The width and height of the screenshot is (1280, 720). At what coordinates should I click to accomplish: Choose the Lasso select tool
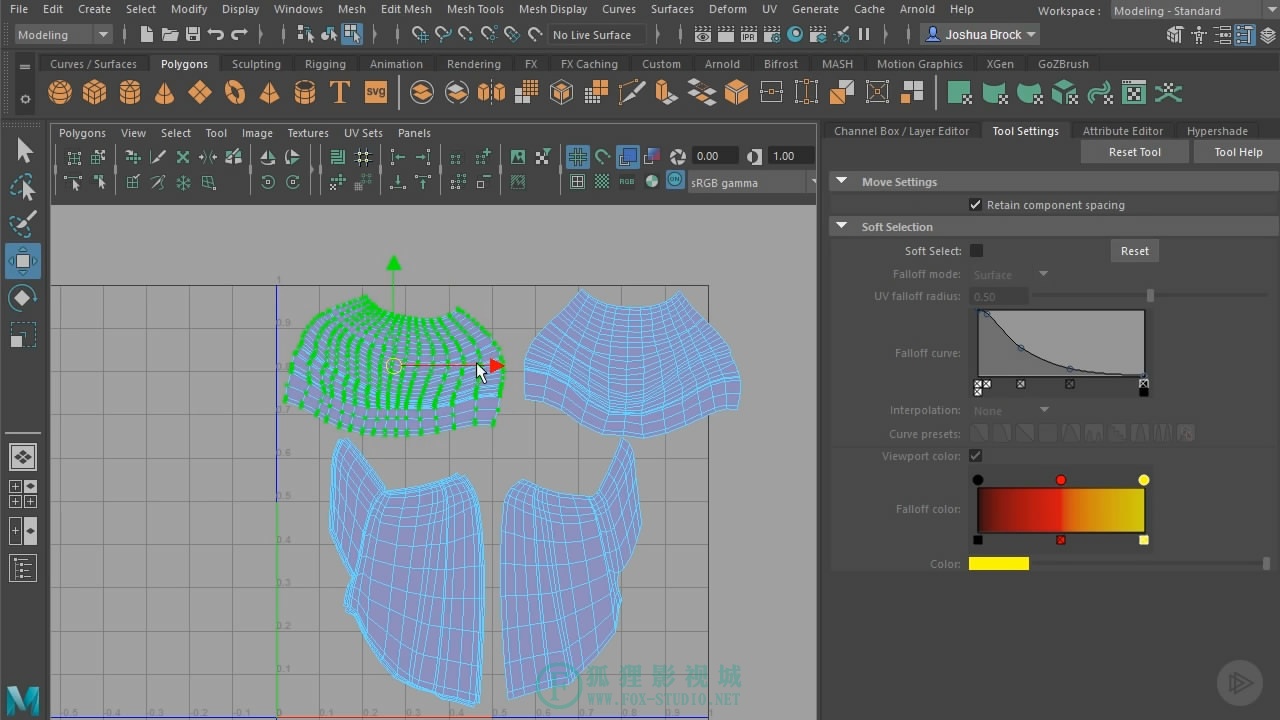click(x=24, y=188)
